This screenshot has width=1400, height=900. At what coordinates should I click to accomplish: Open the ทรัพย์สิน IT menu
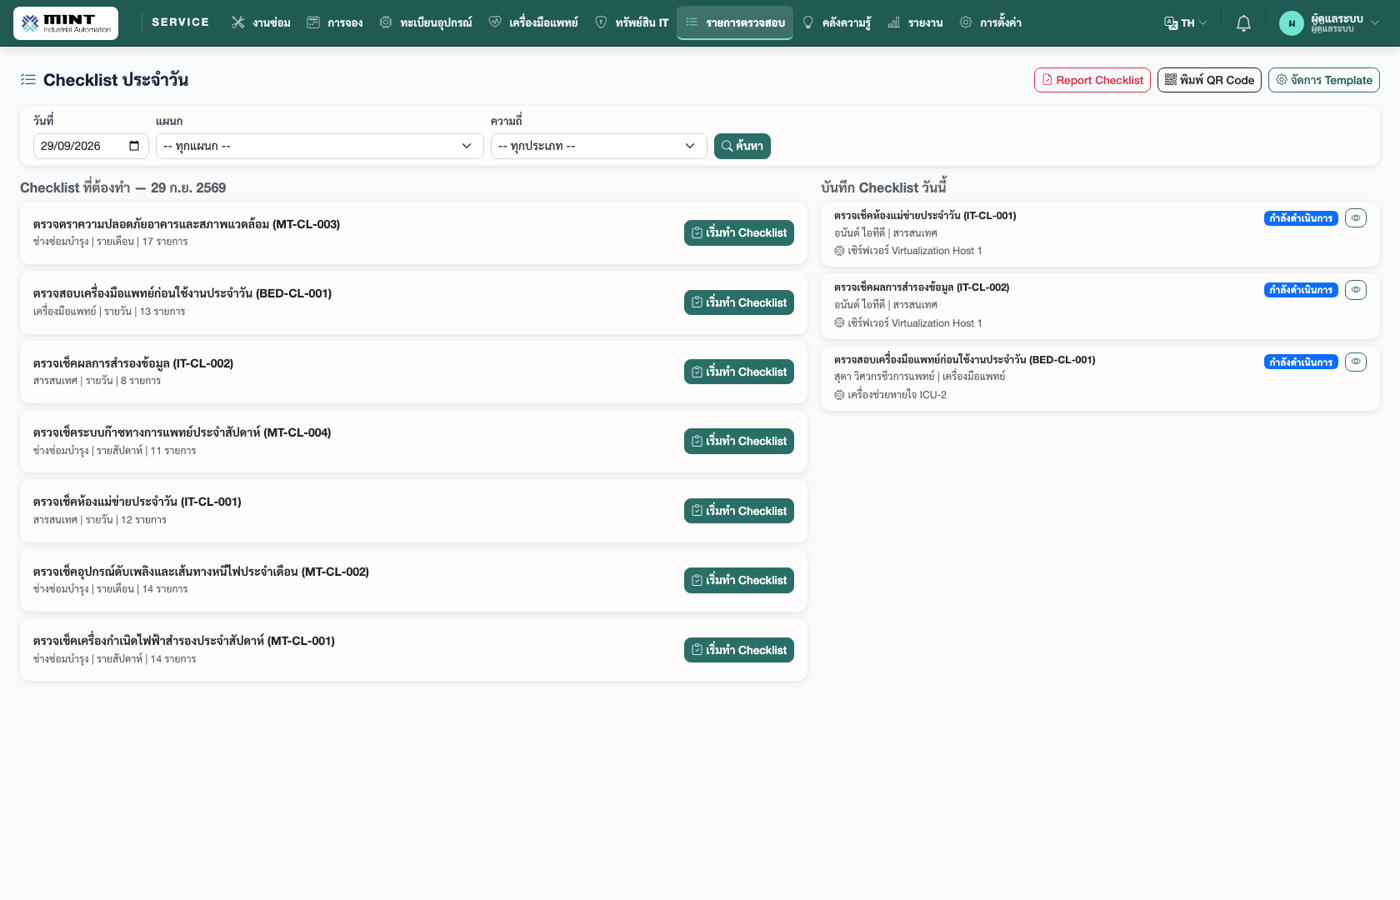632,23
